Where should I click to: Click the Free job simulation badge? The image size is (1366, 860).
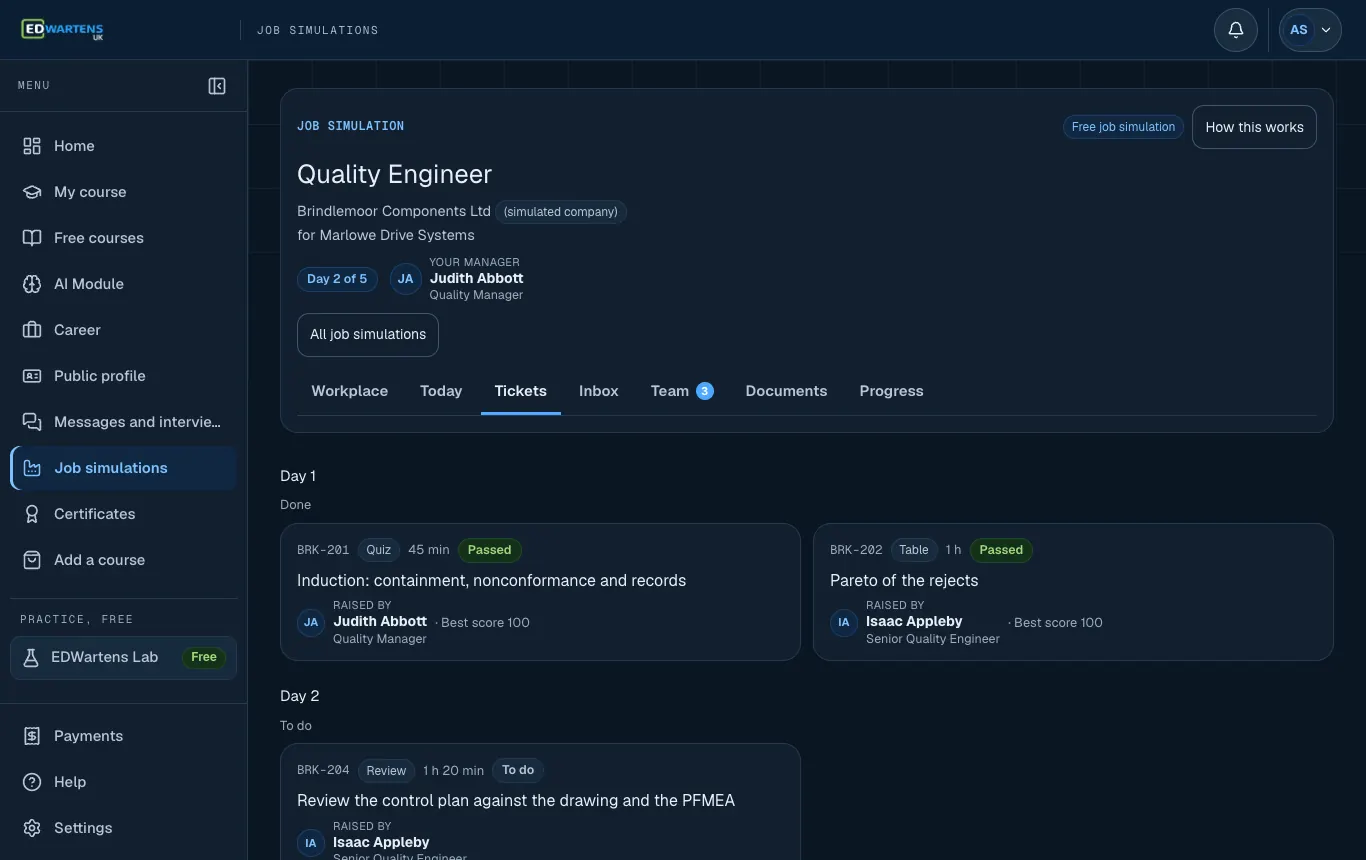coord(1123,127)
